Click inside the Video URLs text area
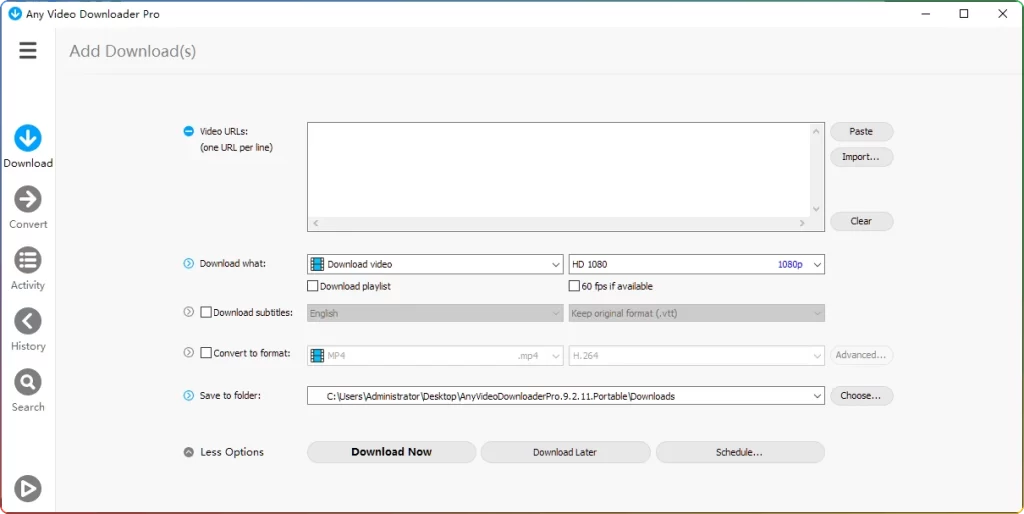 (x=558, y=170)
